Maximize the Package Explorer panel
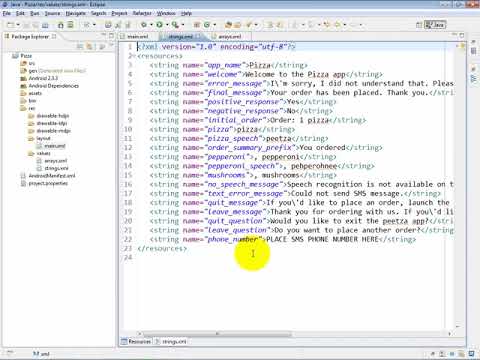Viewport: 480px width, 360px height. 112,35
